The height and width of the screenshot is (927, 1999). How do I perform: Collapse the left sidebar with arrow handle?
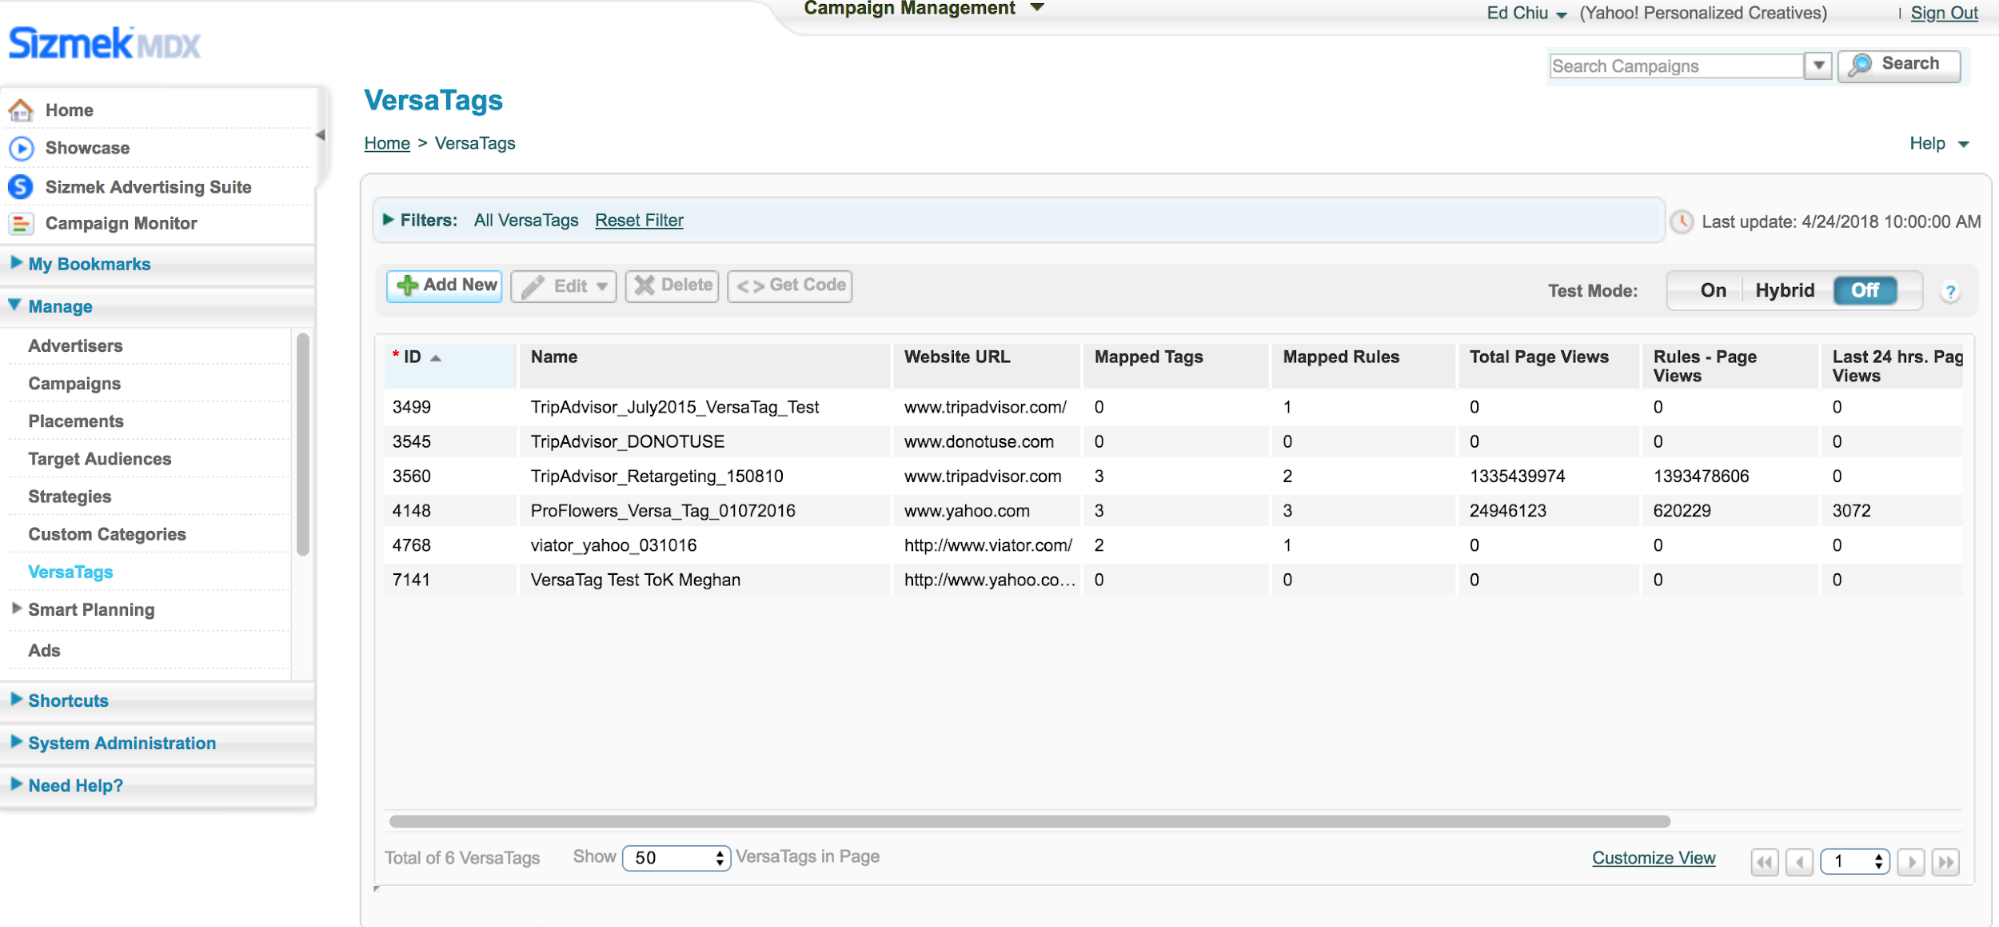tap(321, 135)
